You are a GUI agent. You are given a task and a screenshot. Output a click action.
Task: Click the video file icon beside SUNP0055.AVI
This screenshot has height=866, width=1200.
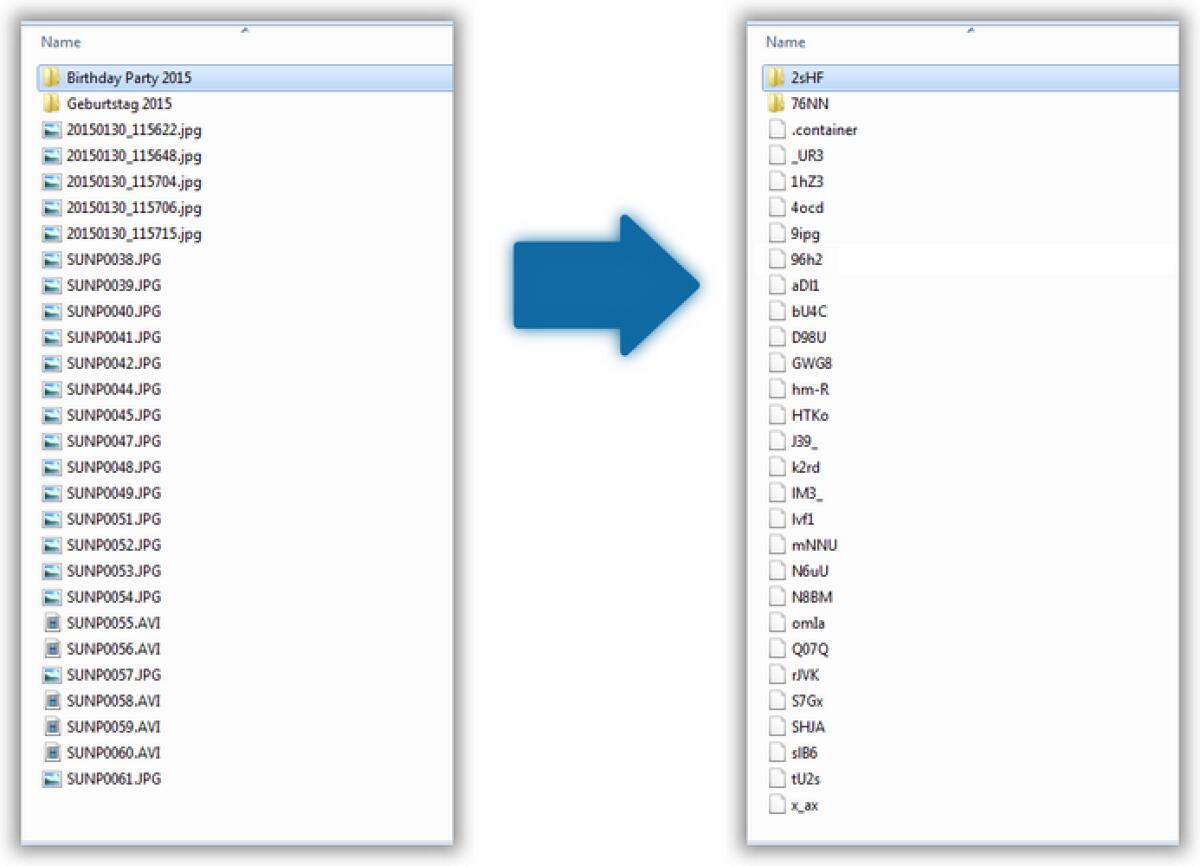point(54,623)
